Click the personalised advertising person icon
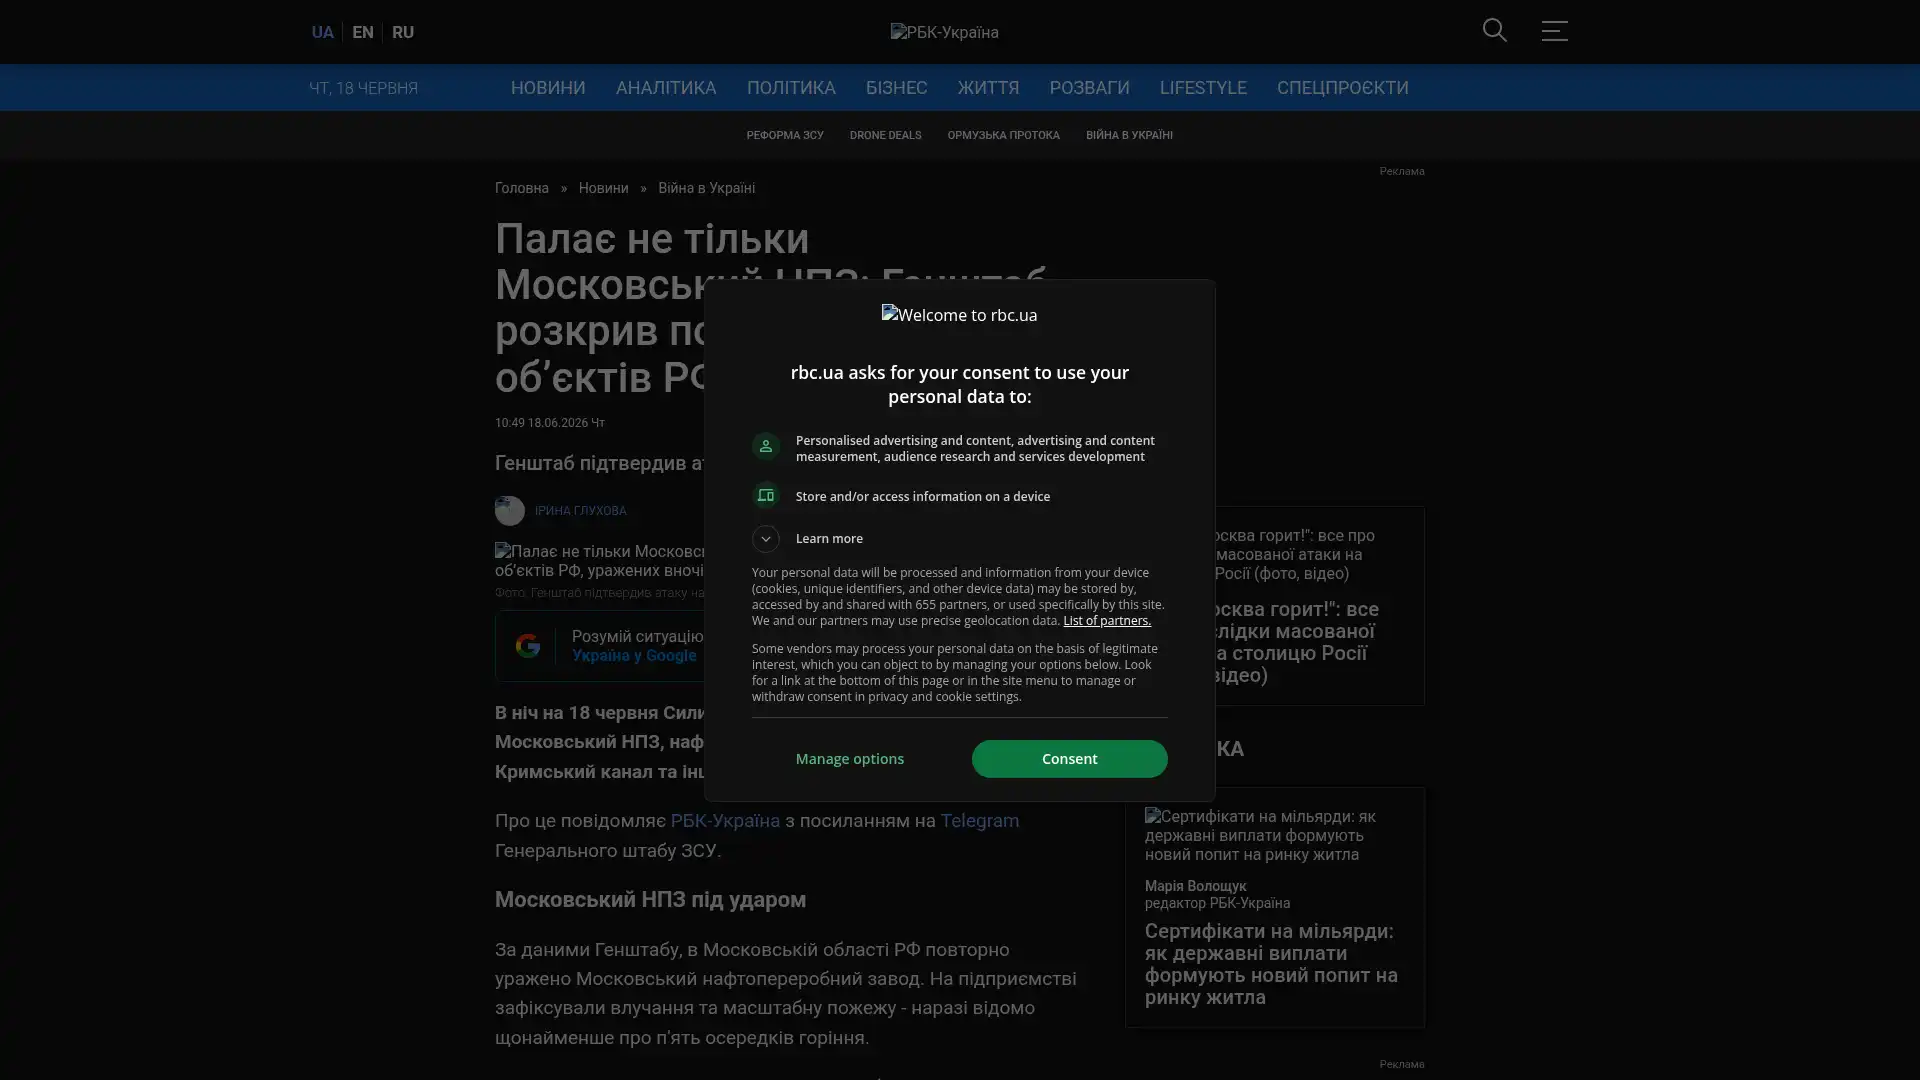The height and width of the screenshot is (1080, 1920). [766, 447]
